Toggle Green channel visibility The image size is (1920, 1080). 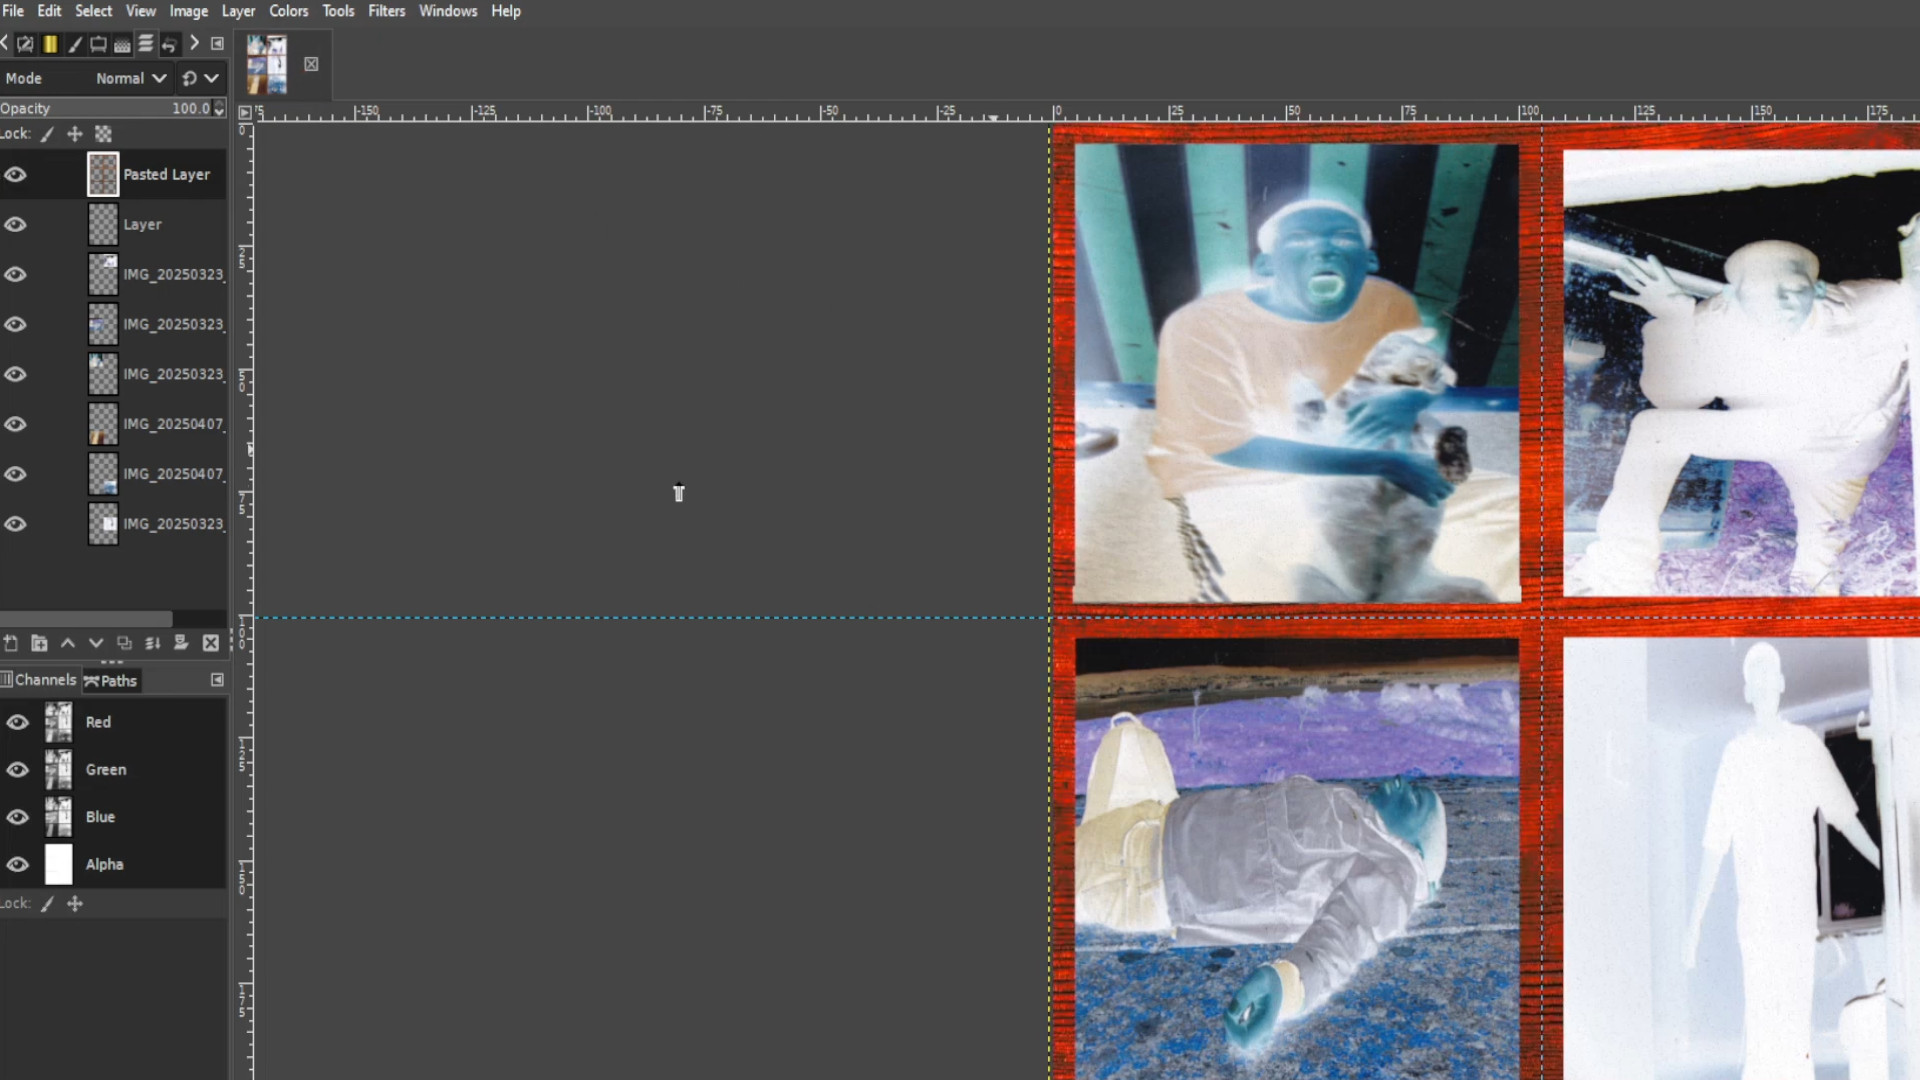17,770
